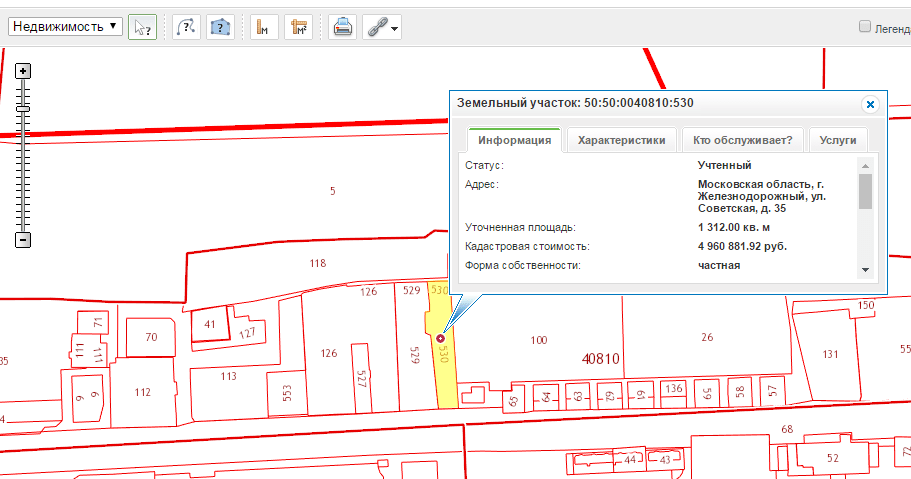Click parcel label 150
This screenshot has height=479, width=911.
866,305
